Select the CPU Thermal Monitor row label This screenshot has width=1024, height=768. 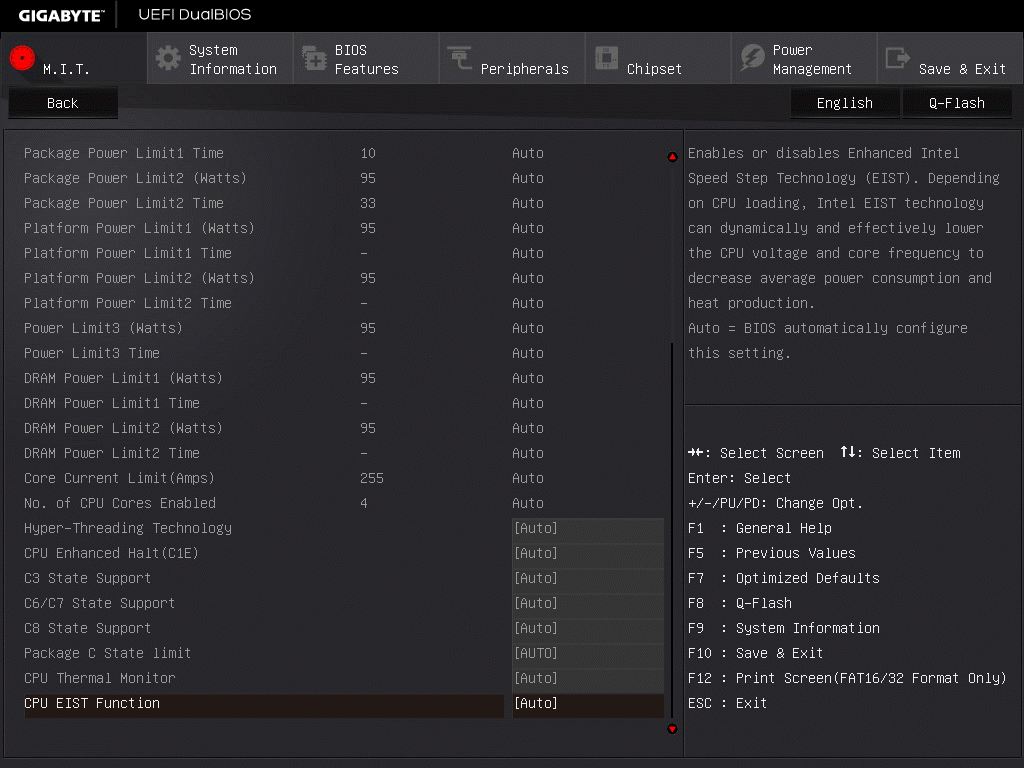click(x=100, y=679)
